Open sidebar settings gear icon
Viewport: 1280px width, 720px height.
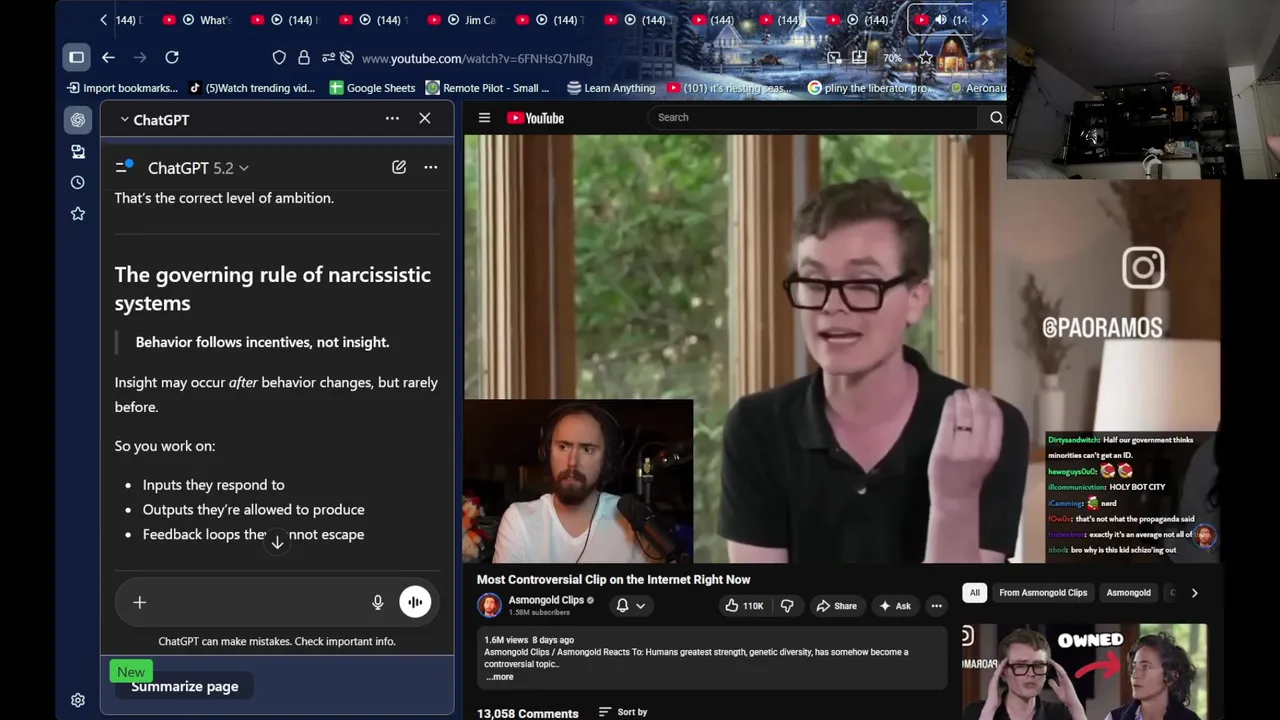click(78, 700)
